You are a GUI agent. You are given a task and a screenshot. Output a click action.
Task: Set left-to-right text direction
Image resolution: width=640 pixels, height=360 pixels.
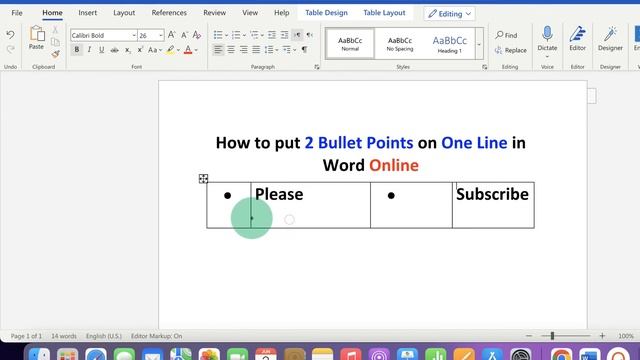tap(297, 35)
